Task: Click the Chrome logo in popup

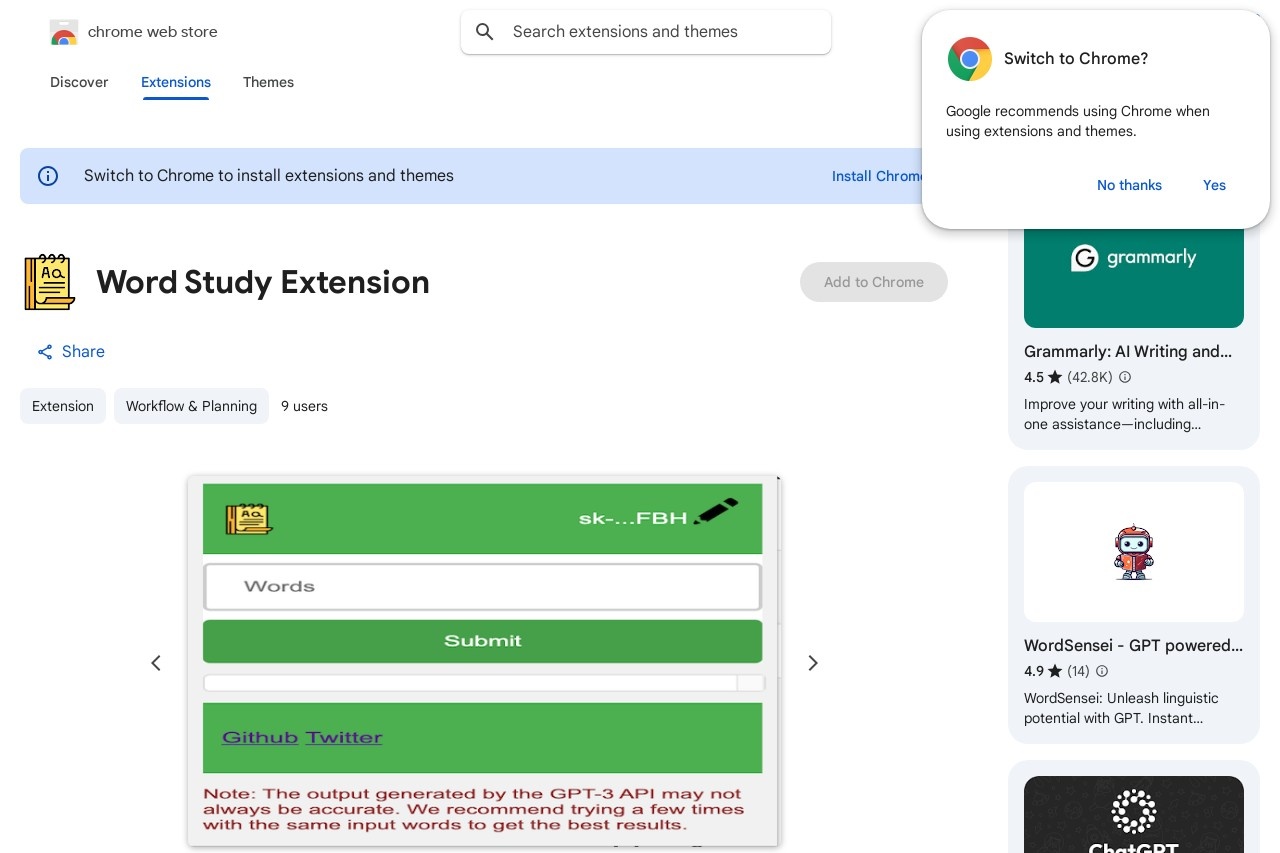Action: click(x=970, y=59)
